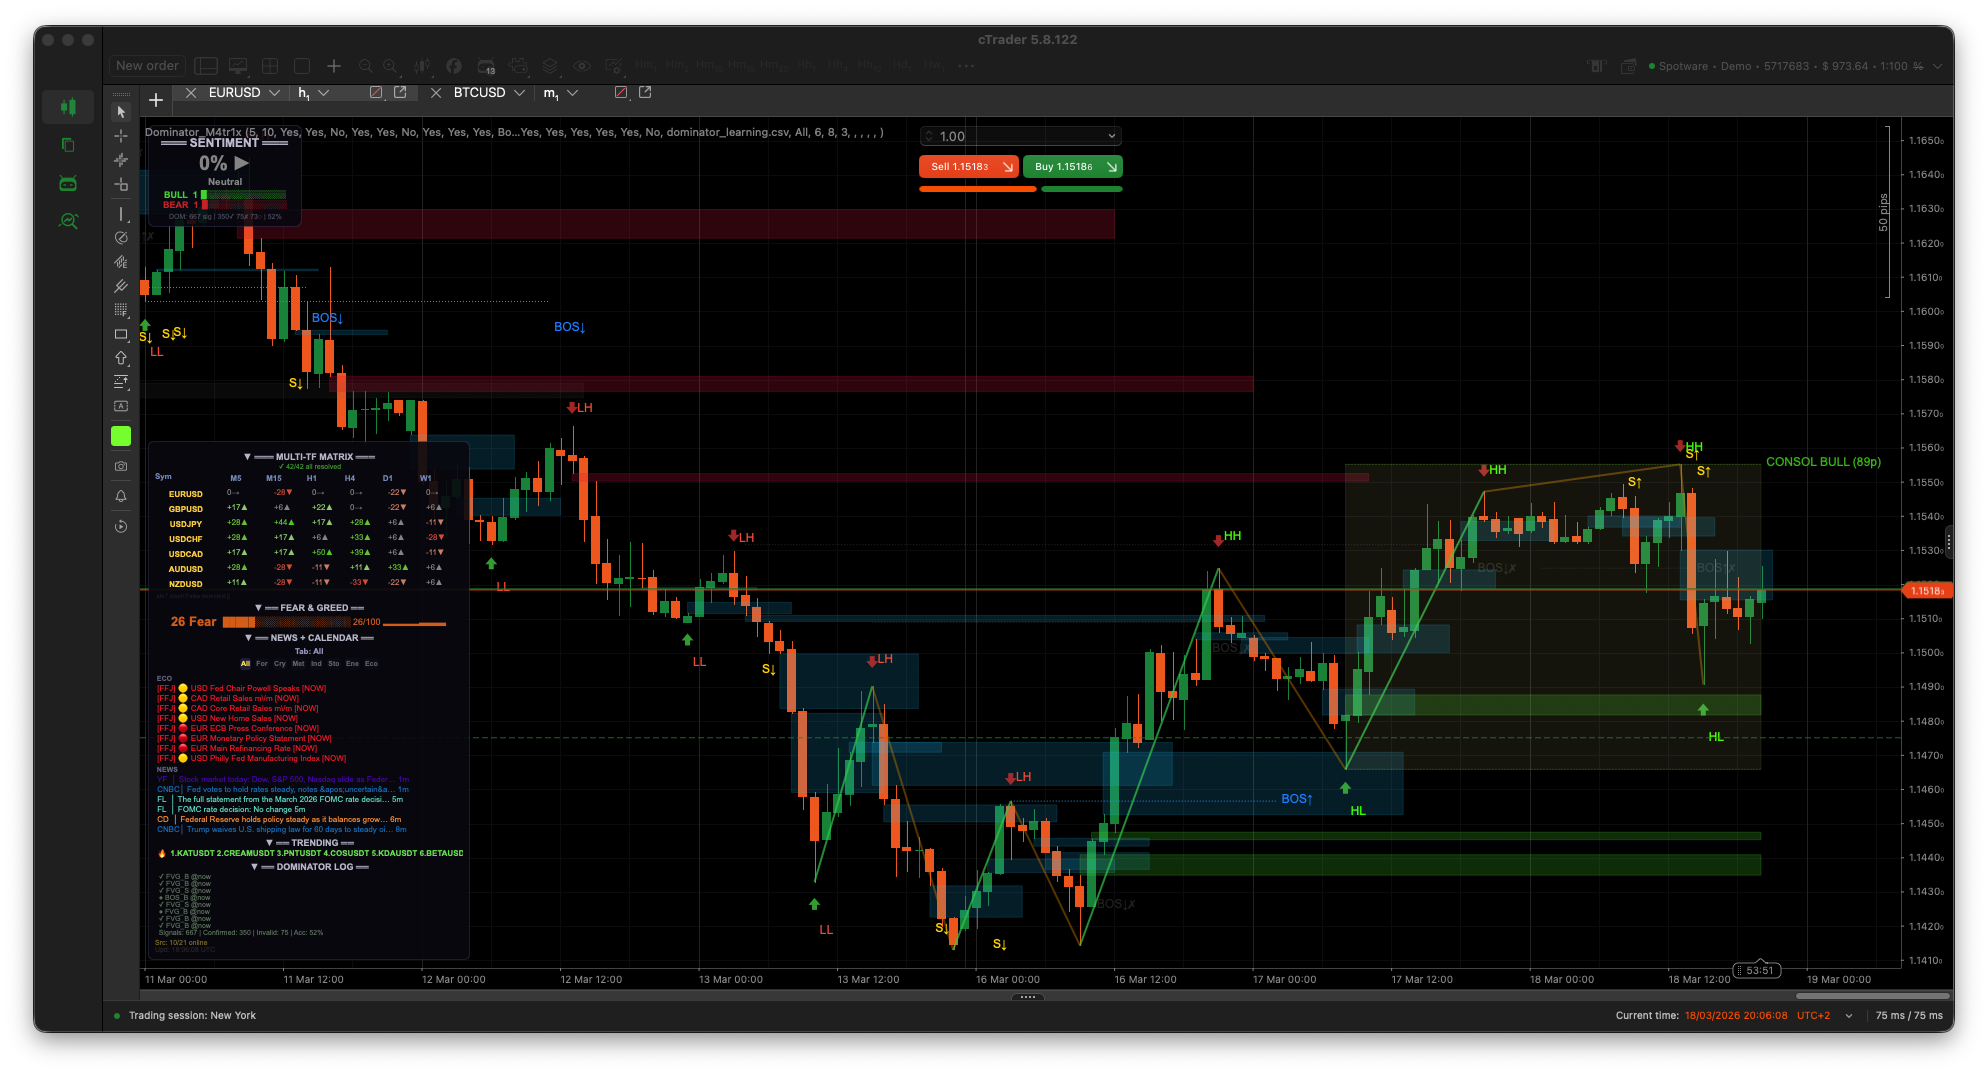Select the Cry news filter tab
Viewport: 1988px width, 1074px height.
tap(280, 664)
